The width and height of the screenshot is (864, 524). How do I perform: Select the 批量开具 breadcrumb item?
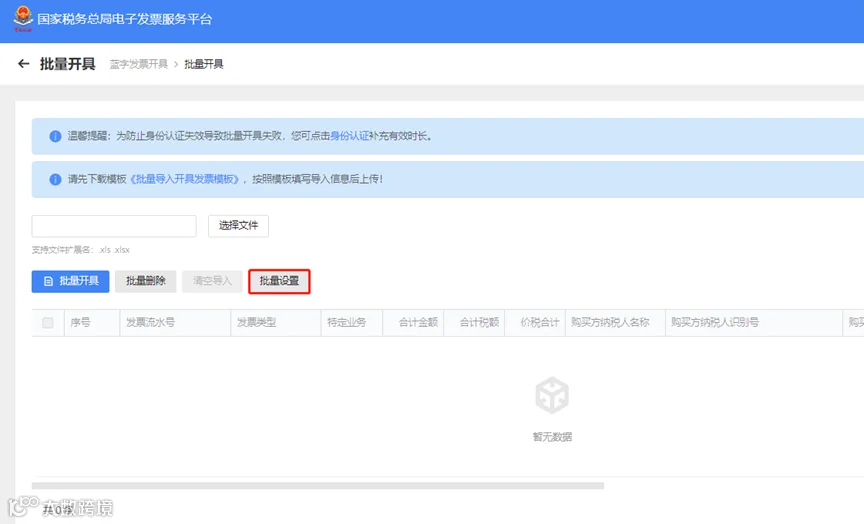(203, 64)
